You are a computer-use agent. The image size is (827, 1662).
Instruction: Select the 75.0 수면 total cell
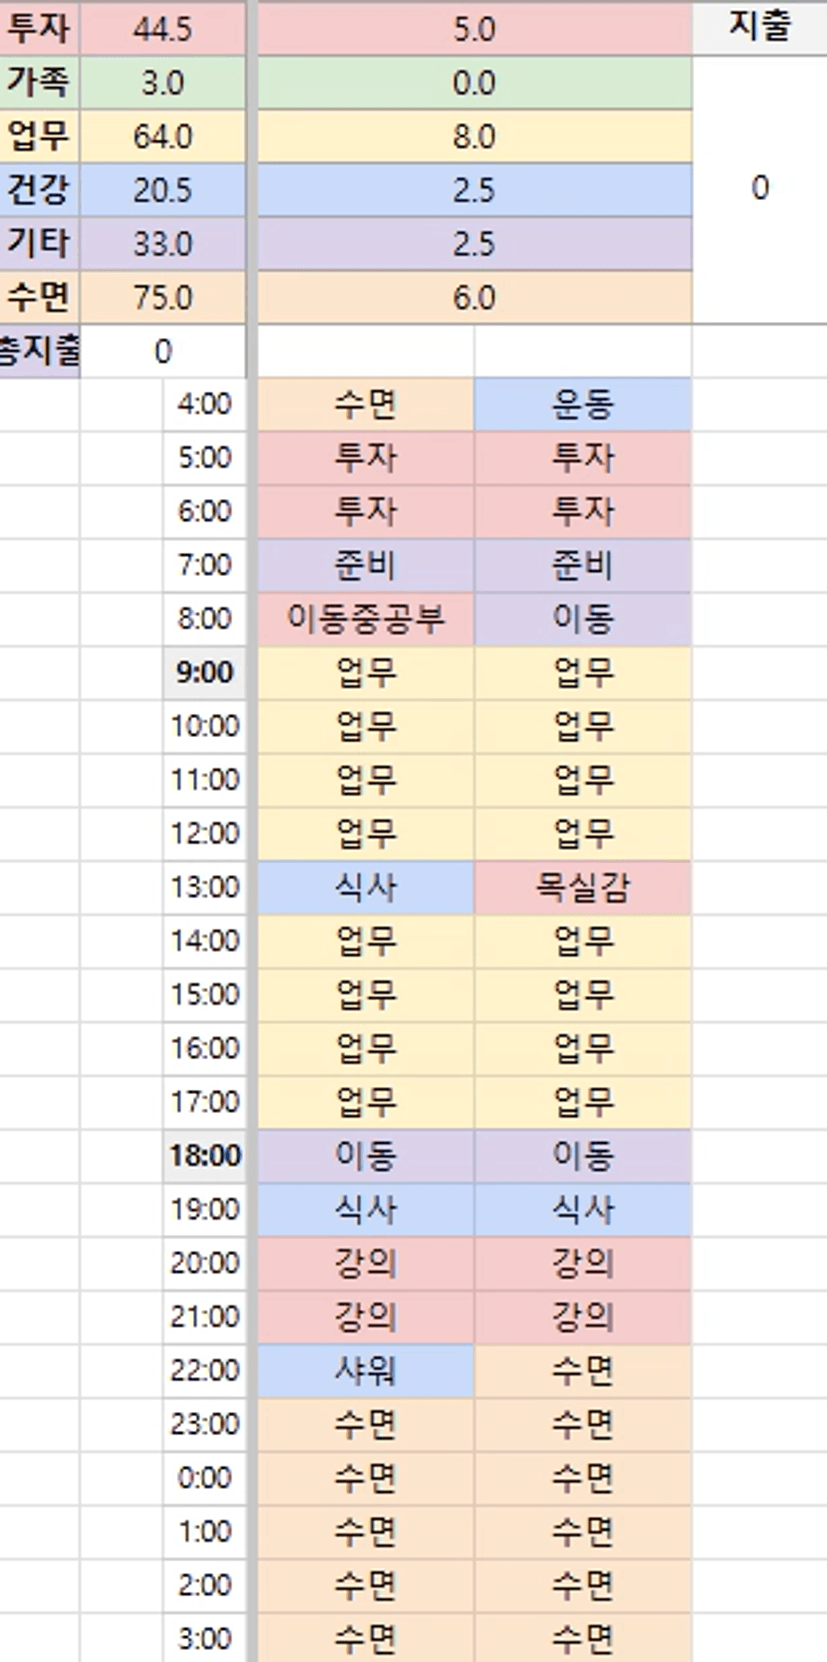point(163,297)
